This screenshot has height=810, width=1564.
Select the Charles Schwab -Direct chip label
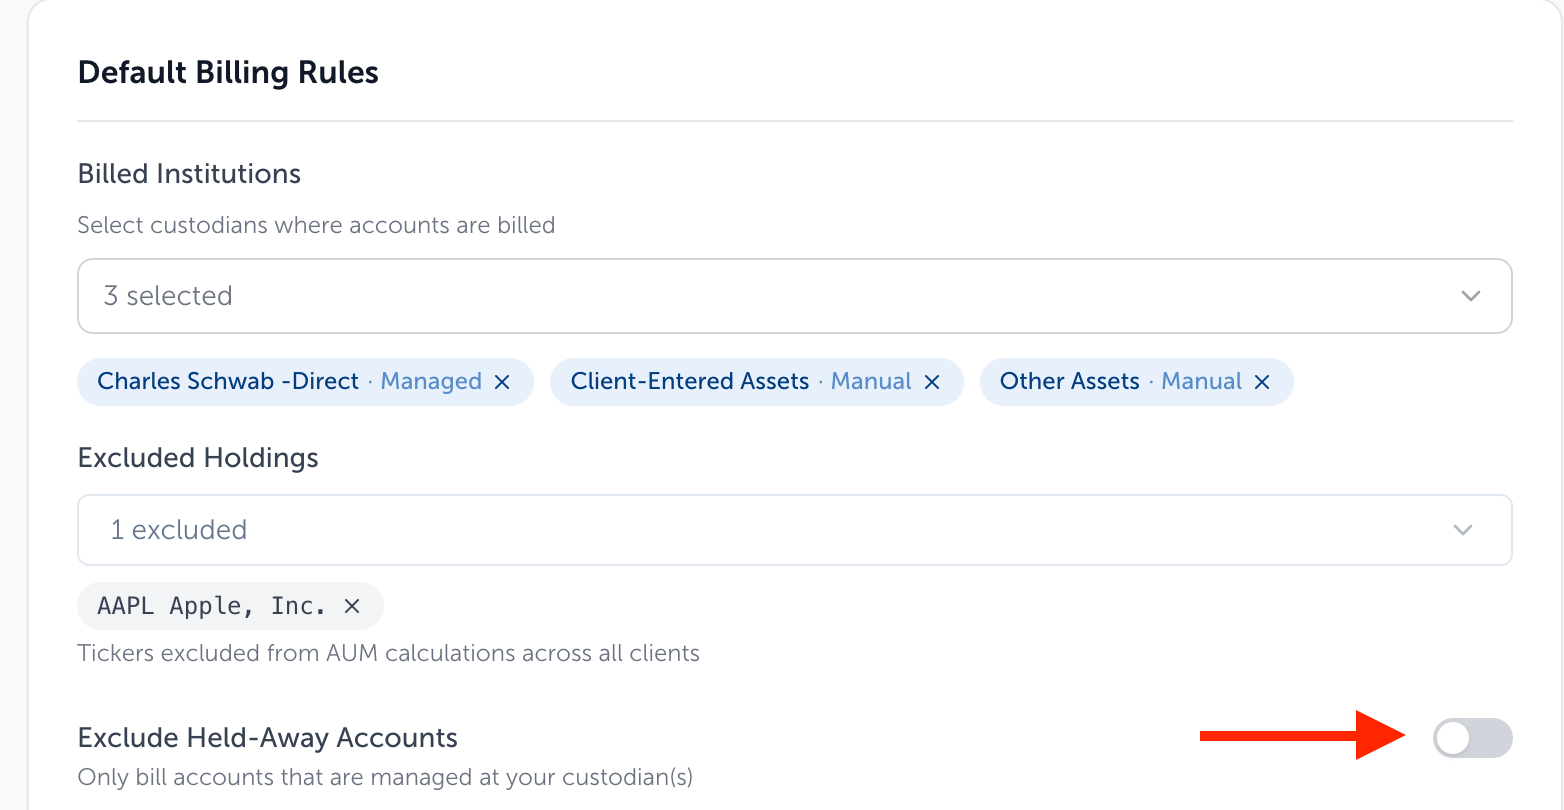tap(228, 381)
